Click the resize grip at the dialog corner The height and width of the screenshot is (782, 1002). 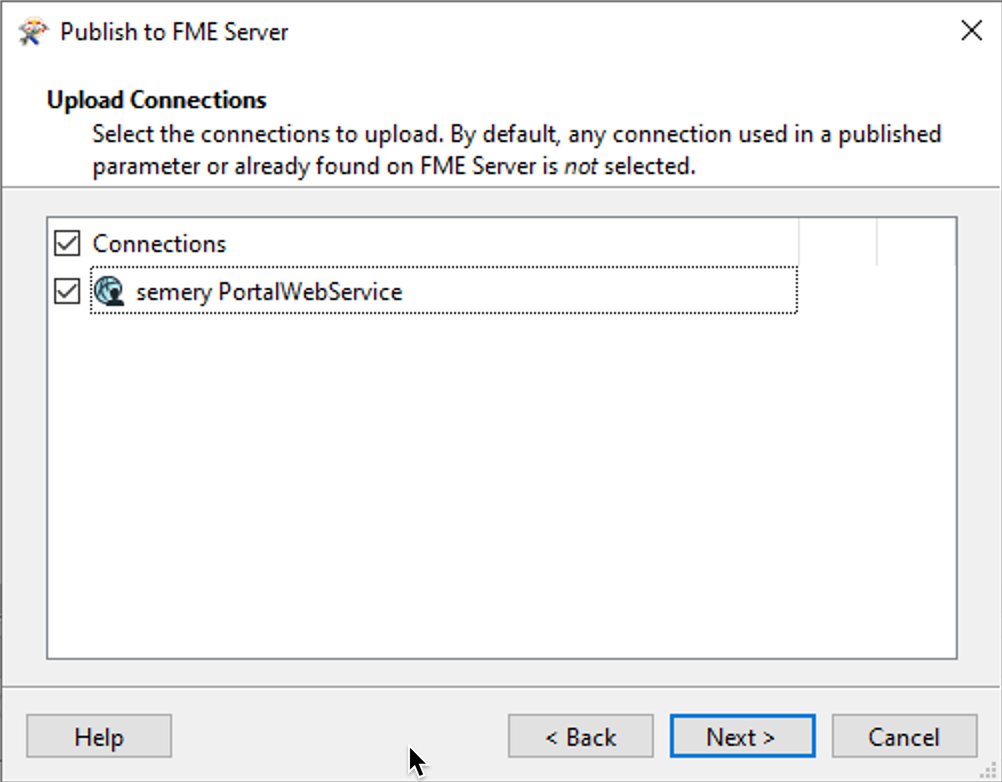tap(988, 768)
